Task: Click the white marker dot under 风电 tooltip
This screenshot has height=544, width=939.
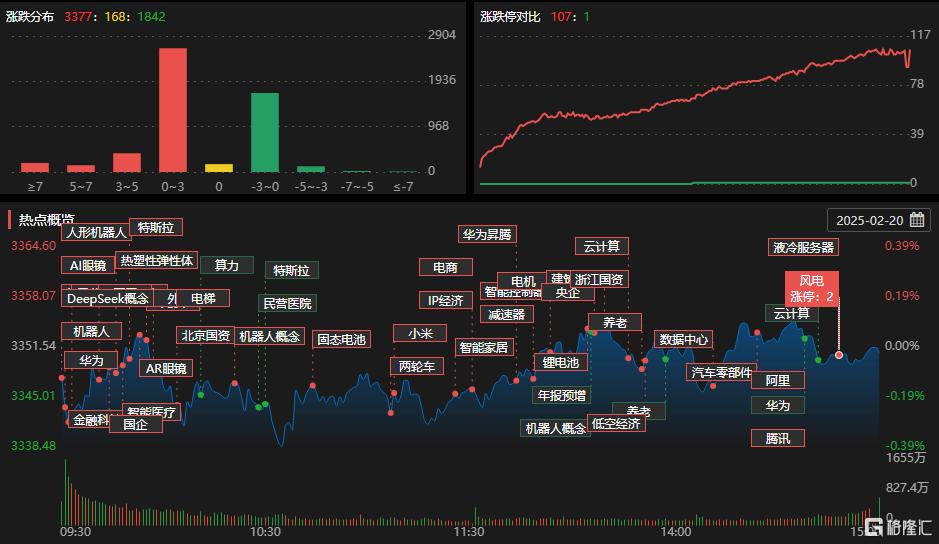Action: click(838, 355)
